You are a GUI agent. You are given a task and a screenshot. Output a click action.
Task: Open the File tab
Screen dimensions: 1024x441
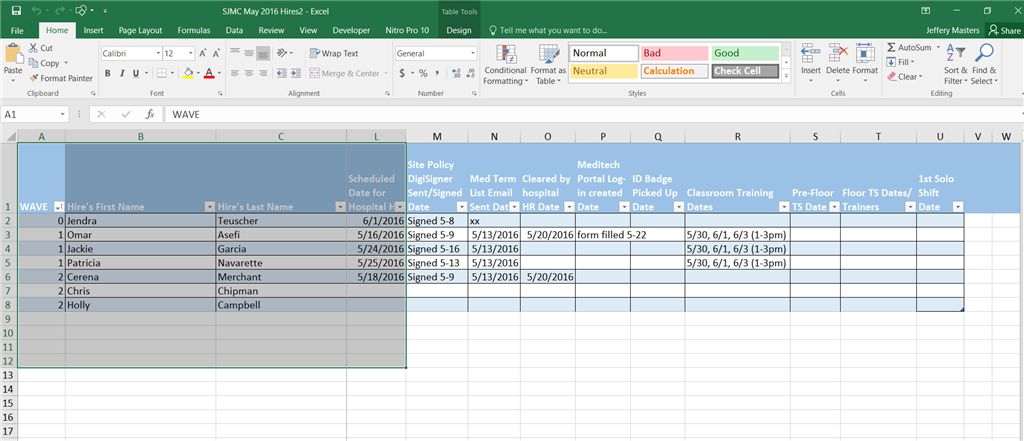[17, 30]
